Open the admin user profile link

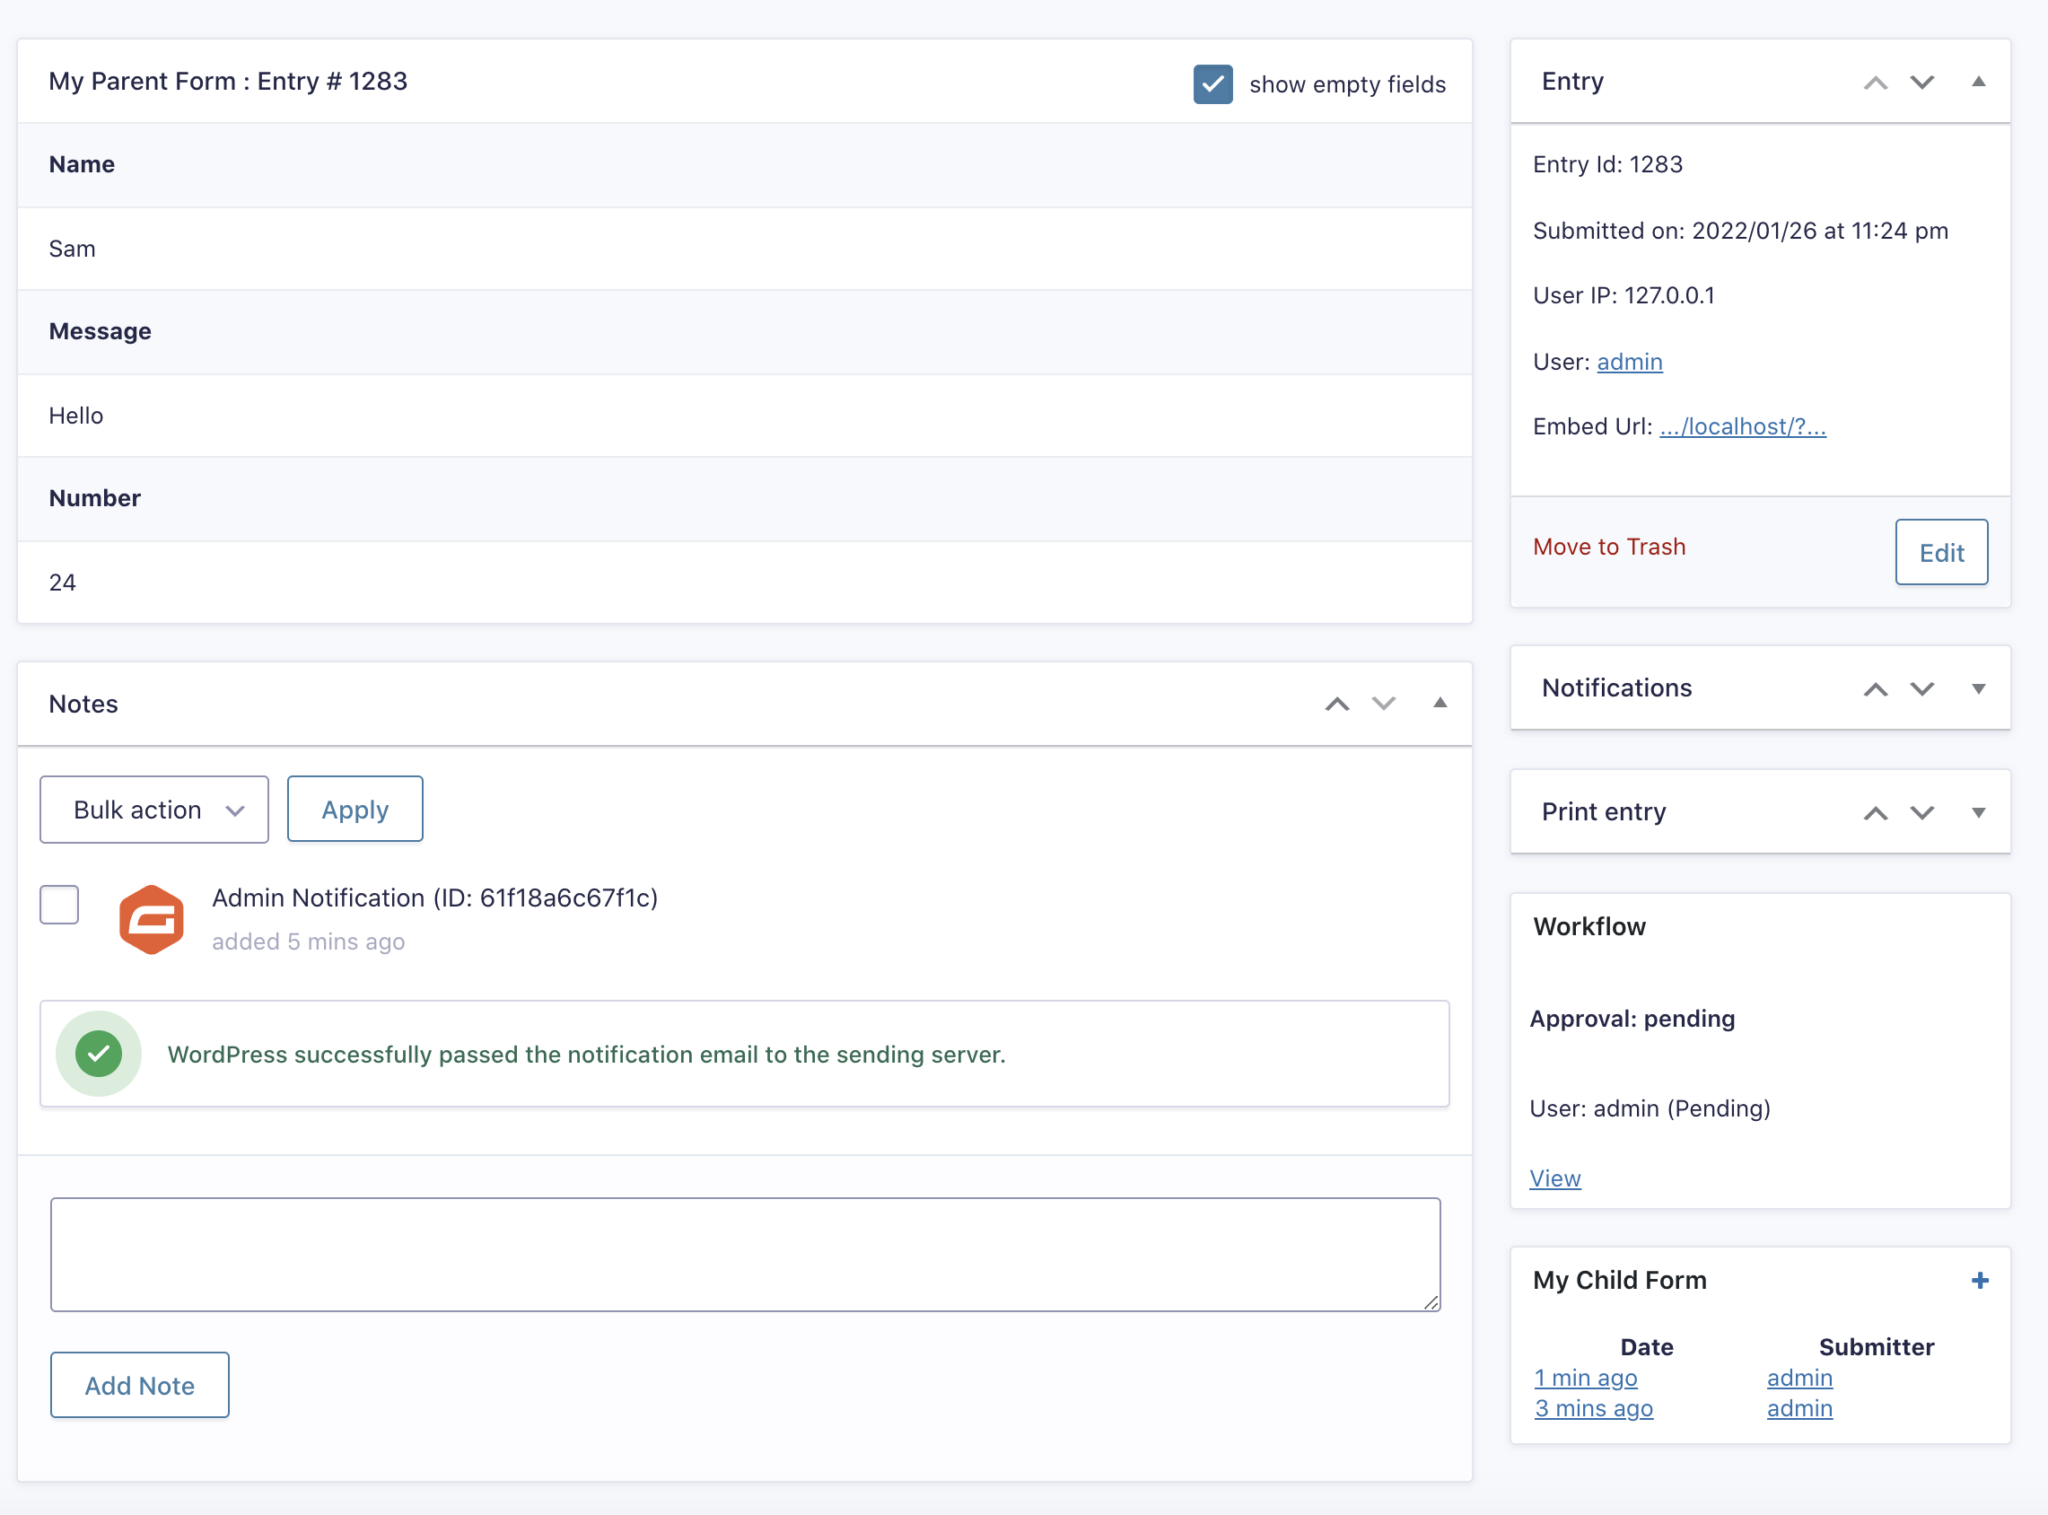1629,362
